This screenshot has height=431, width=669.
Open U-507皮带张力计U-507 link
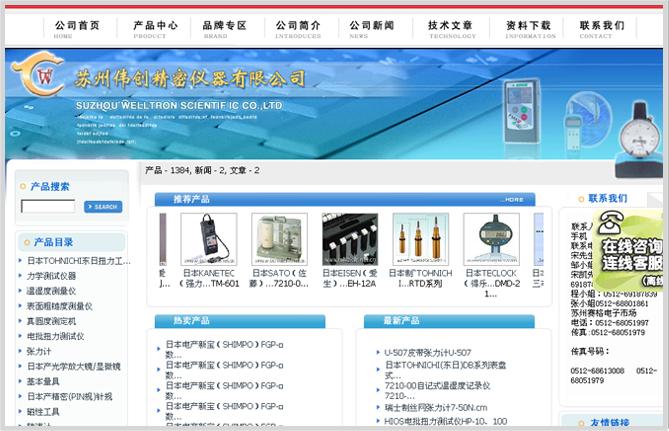[x=428, y=353]
